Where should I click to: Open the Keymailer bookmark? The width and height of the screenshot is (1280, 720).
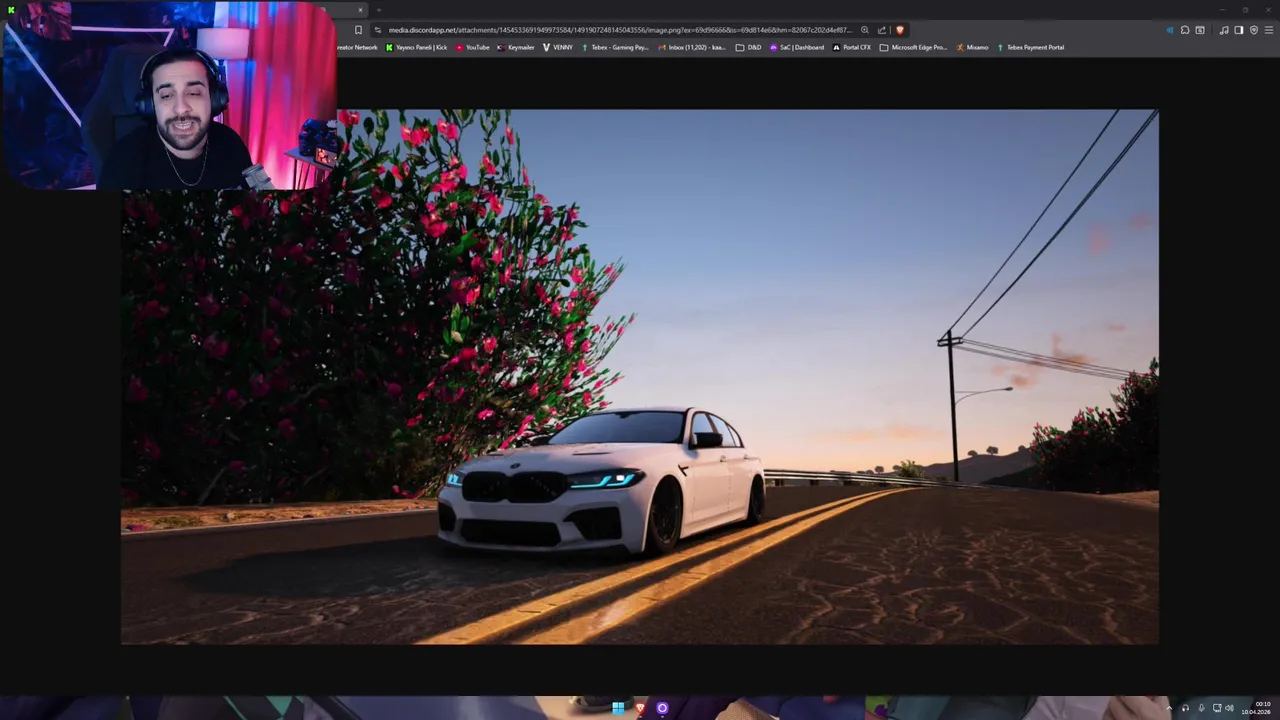(516, 47)
